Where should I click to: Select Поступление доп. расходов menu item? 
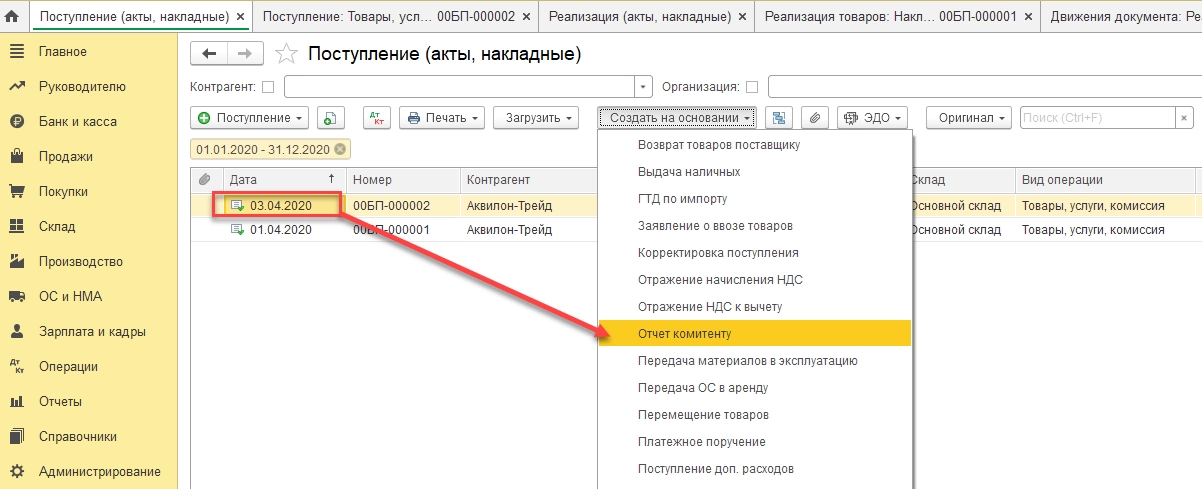click(x=754, y=469)
